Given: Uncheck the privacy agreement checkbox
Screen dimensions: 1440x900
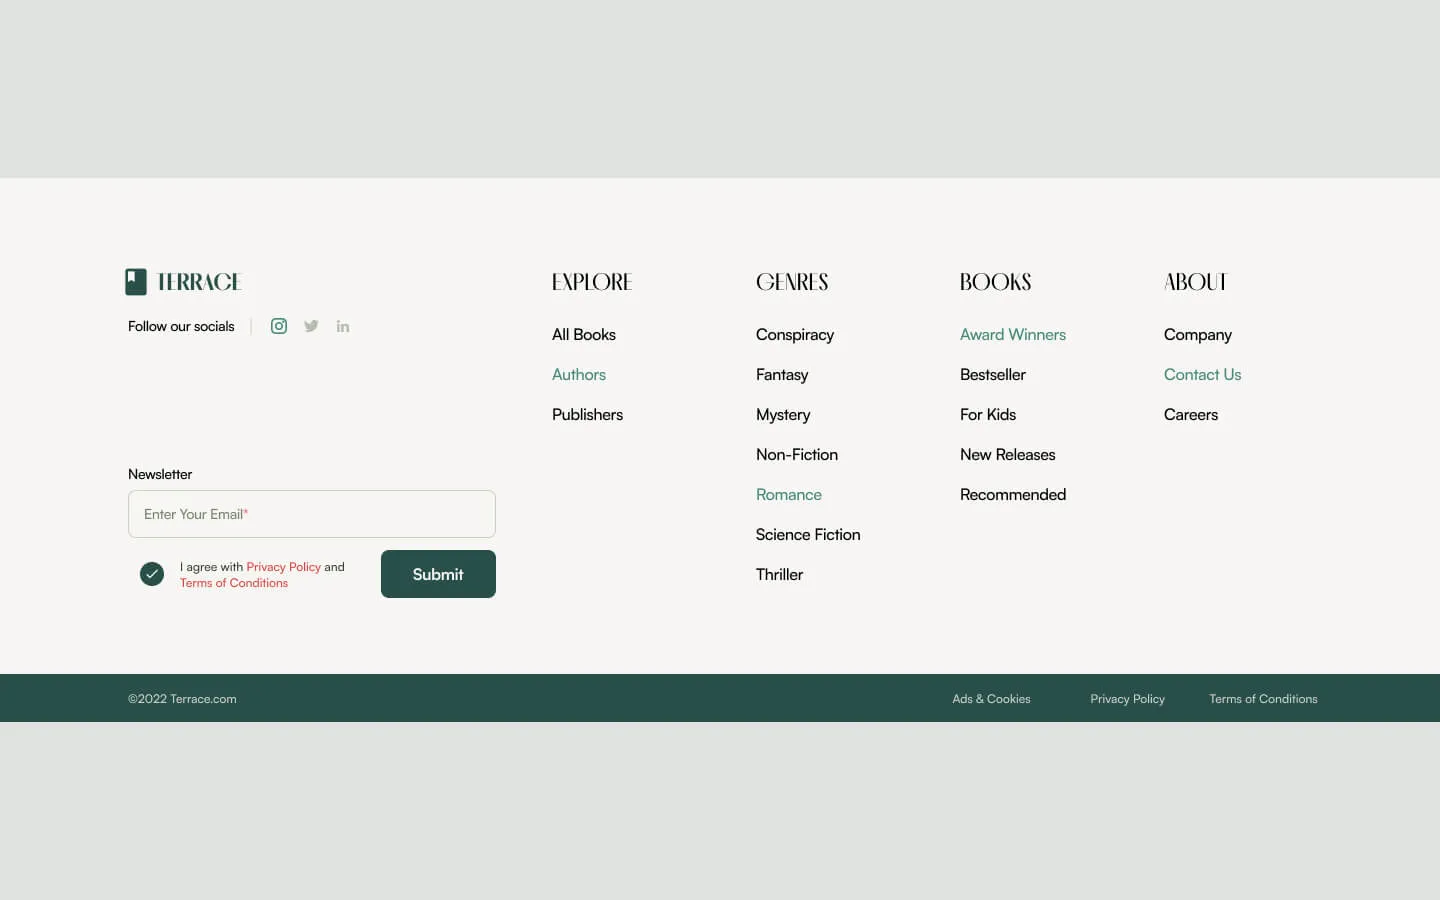Looking at the screenshot, I should (152, 574).
